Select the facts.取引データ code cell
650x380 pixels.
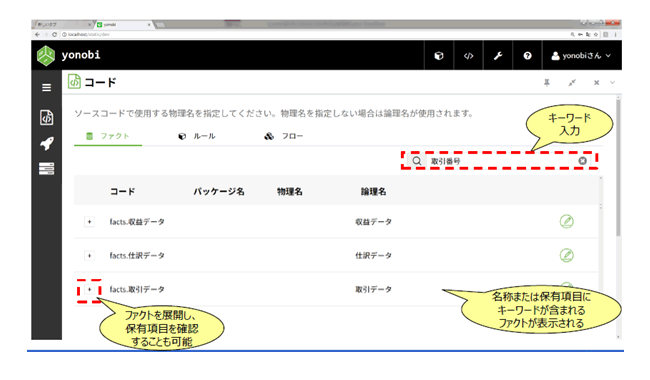137,289
